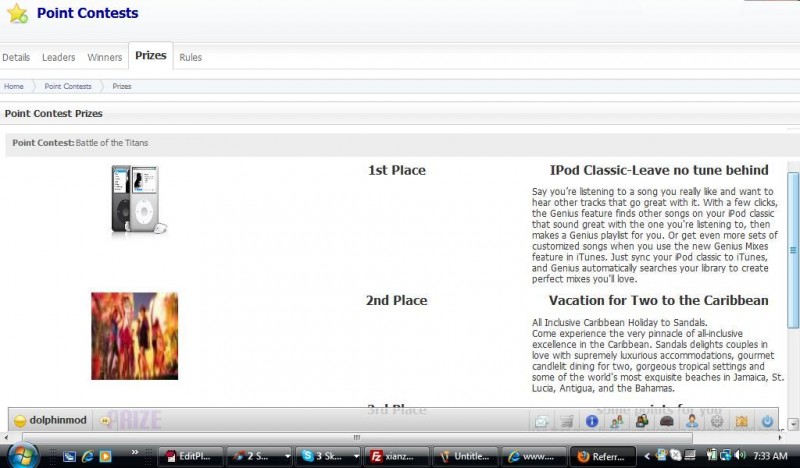This screenshot has width=800, height=468.
Task: Click the blue power logout icon
Action: click(x=767, y=421)
